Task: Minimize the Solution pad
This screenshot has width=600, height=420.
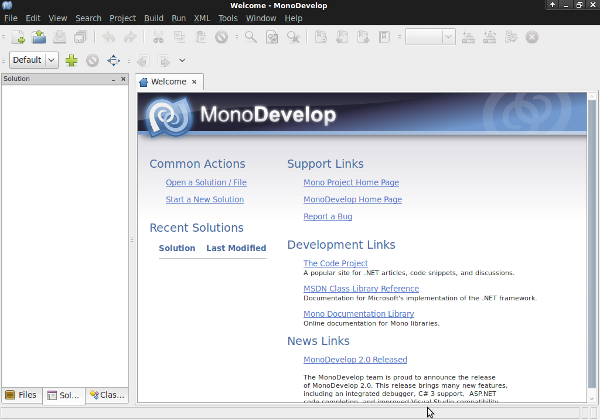Action: (113, 79)
